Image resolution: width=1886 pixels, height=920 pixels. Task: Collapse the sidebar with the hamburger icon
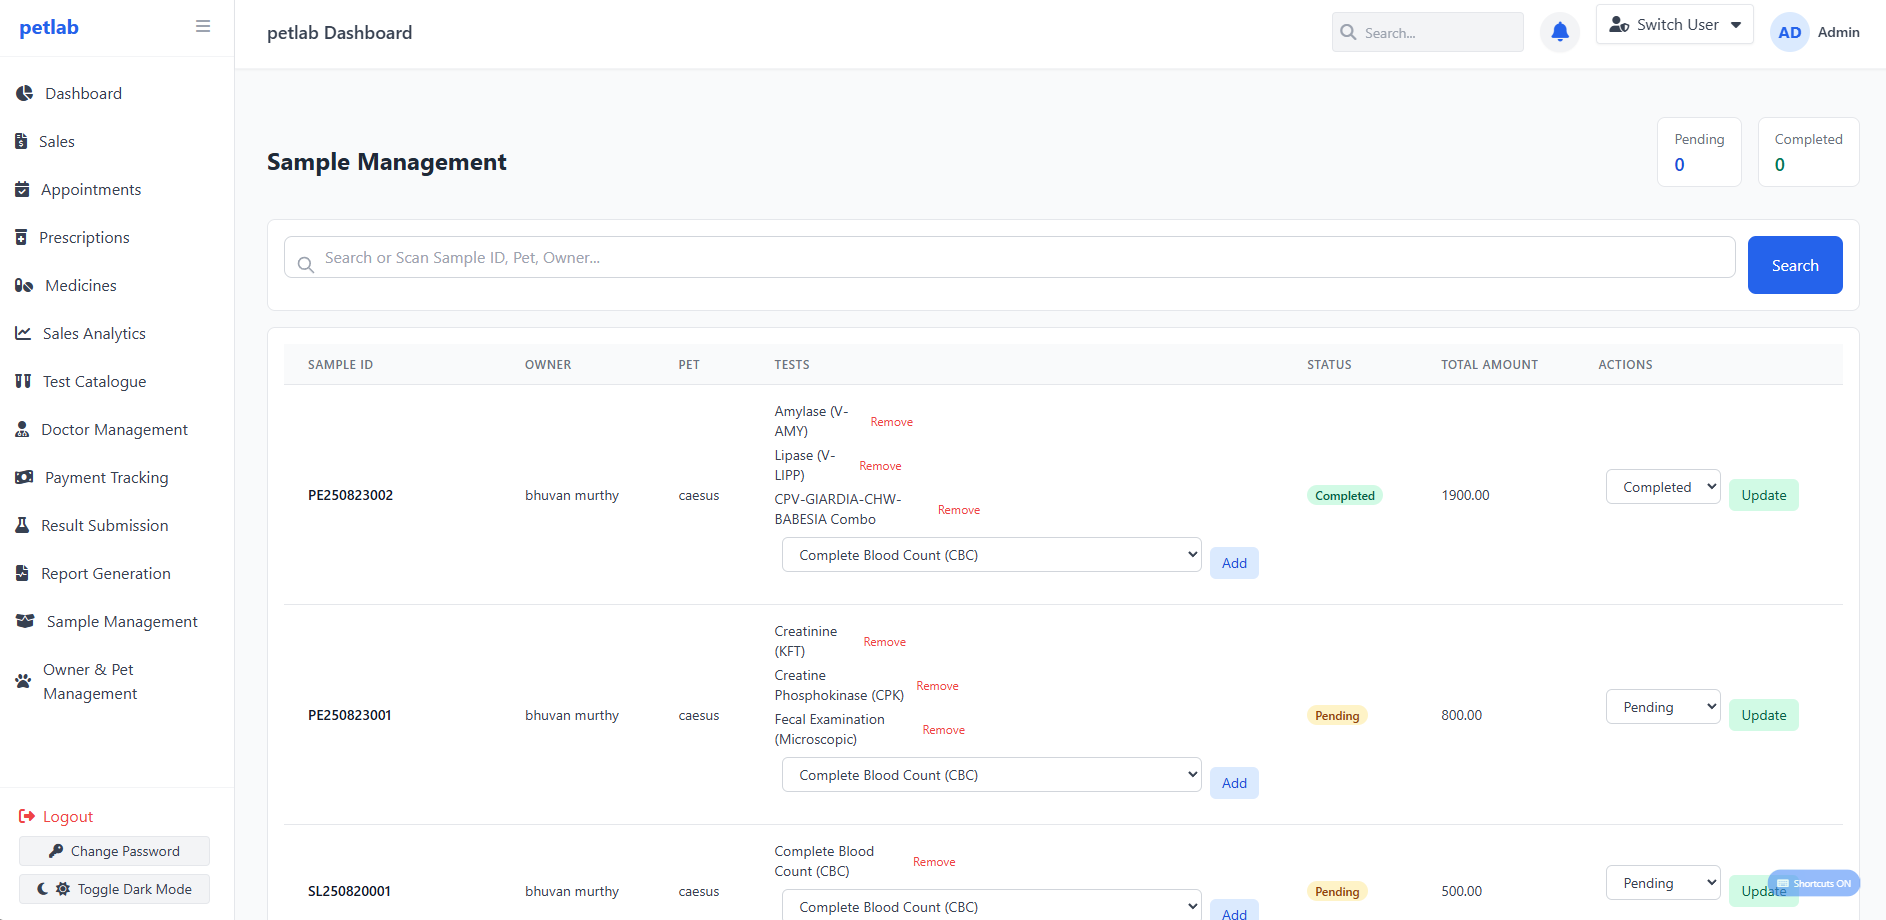pos(203,25)
